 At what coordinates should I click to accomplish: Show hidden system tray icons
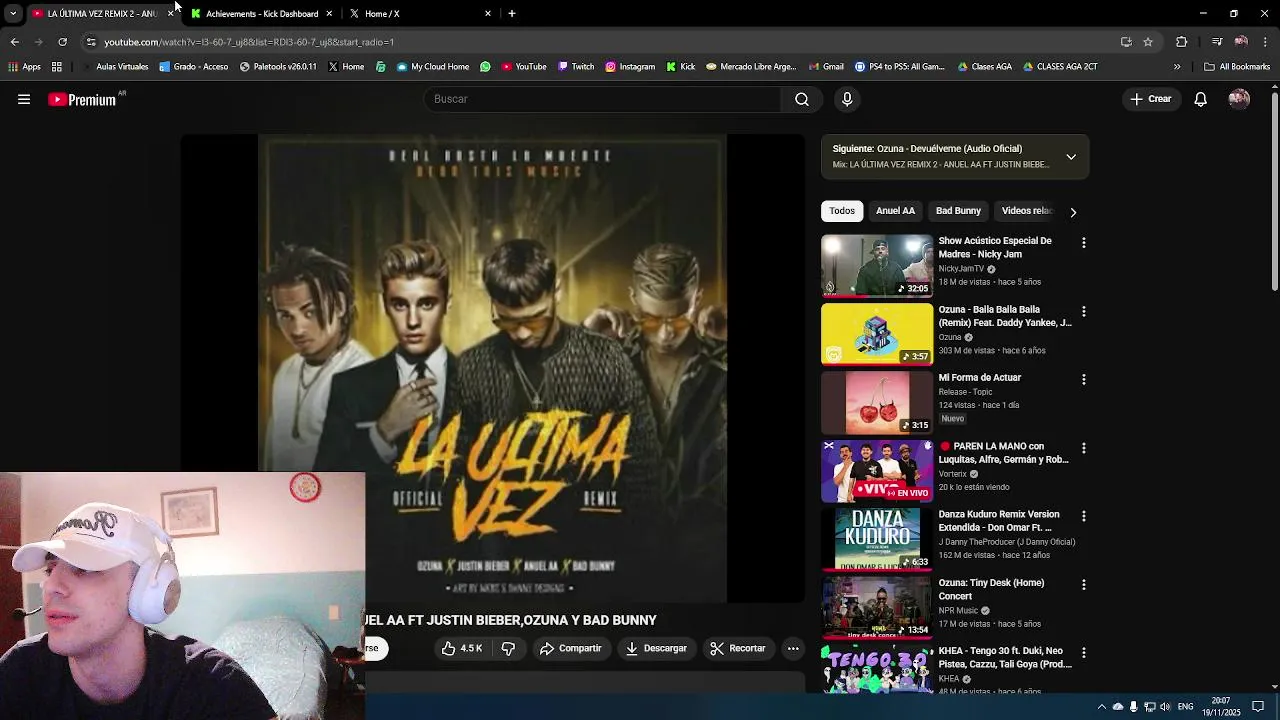pos(1102,707)
